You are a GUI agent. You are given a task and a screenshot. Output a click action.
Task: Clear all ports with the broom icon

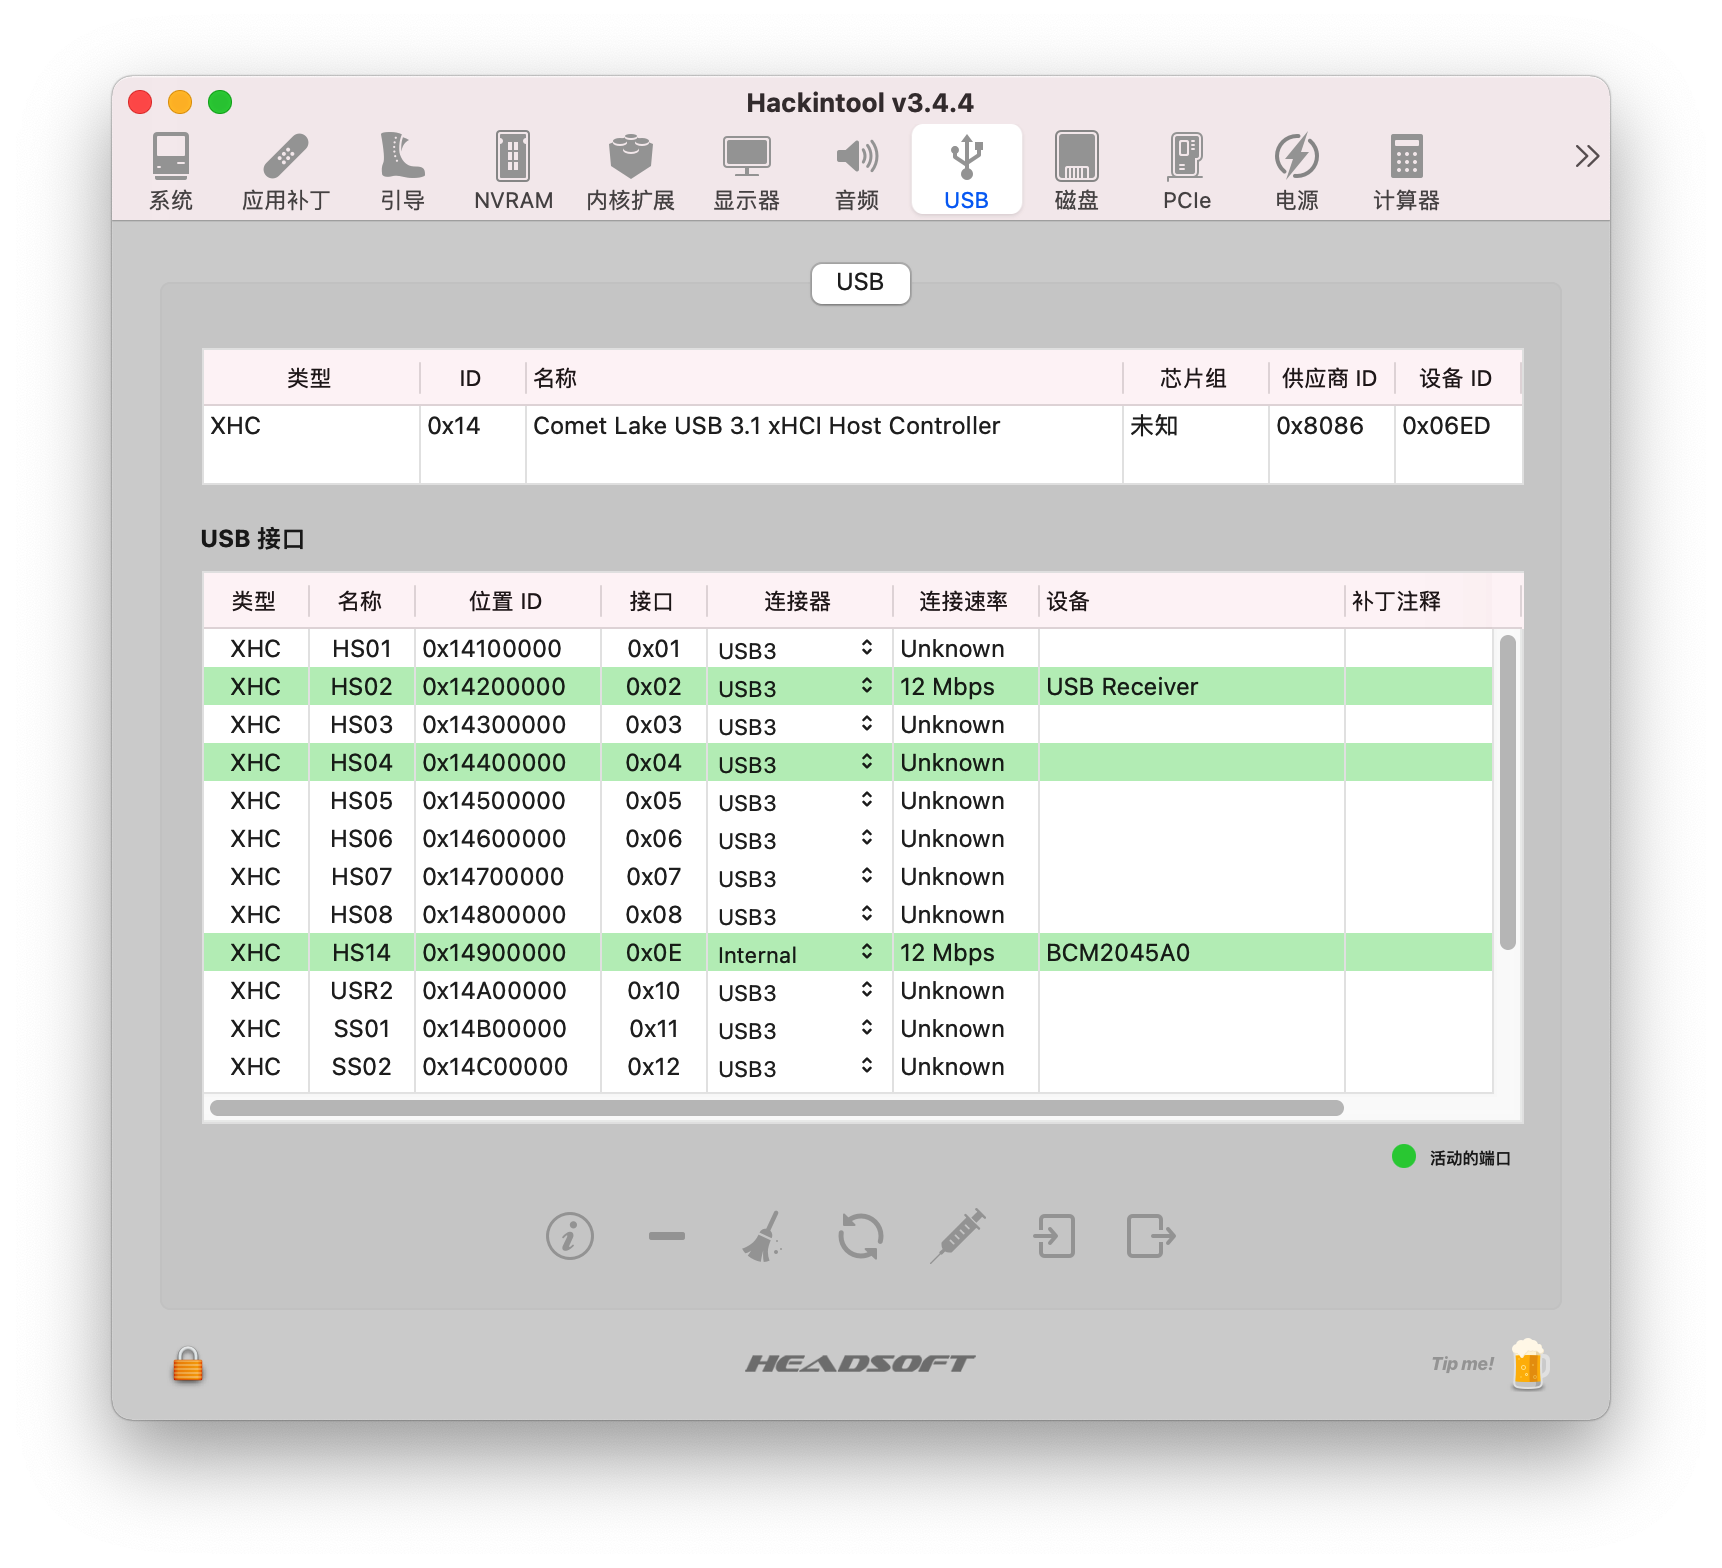point(763,1237)
